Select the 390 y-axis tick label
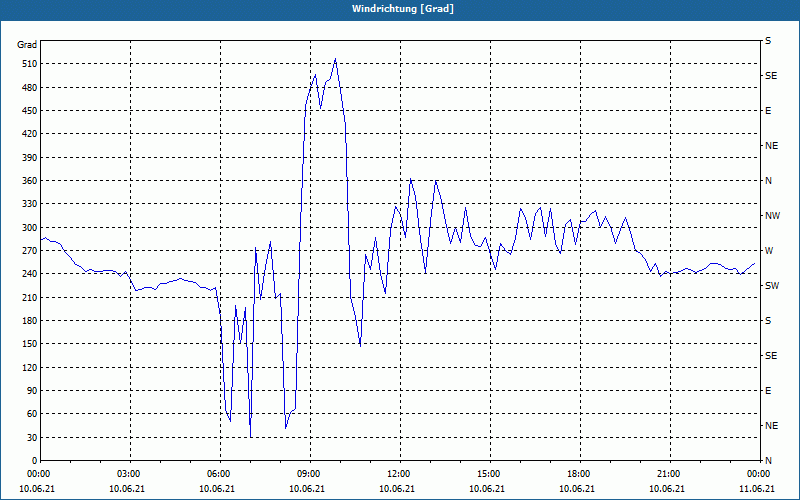Viewport: 800px width, 500px height. [x=29, y=158]
